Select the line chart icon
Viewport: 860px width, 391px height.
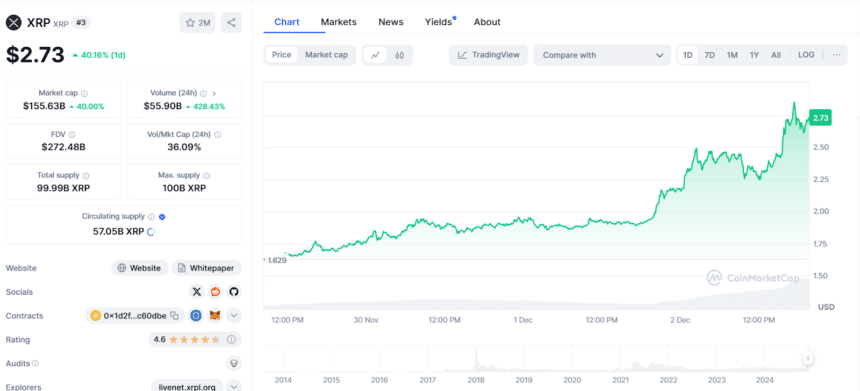click(x=376, y=55)
